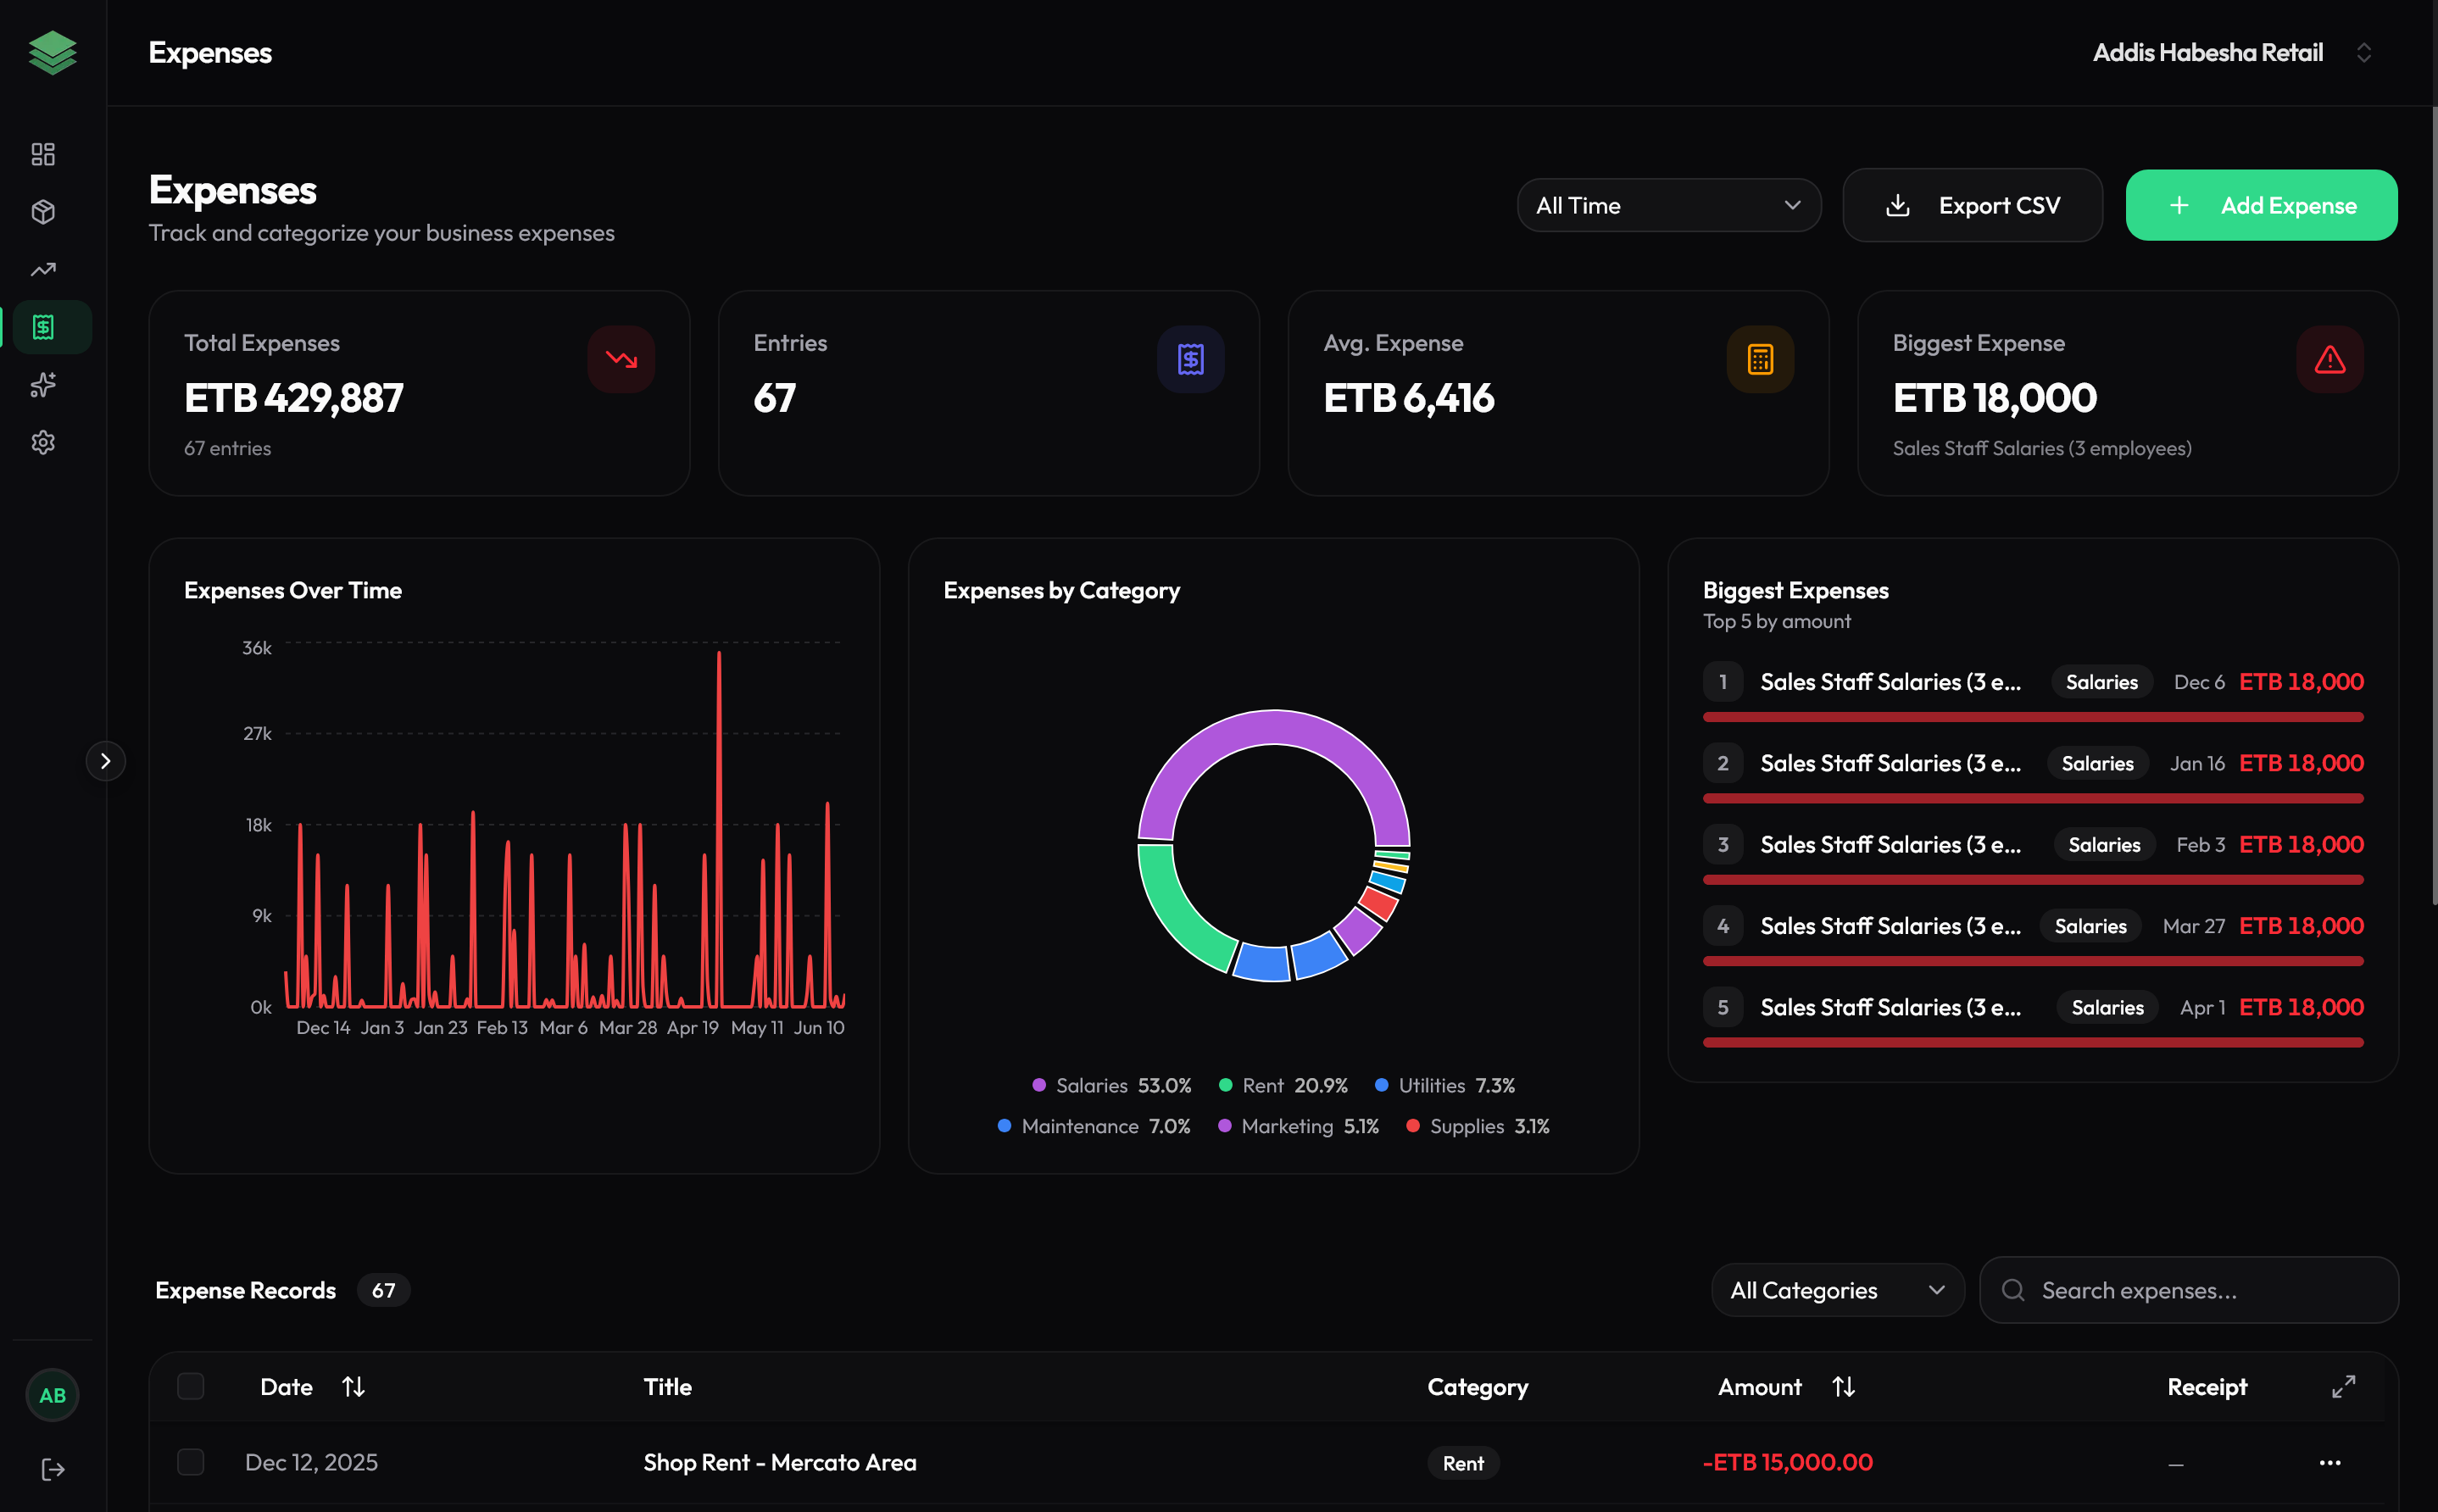Click the Add Expense button

click(x=2261, y=205)
